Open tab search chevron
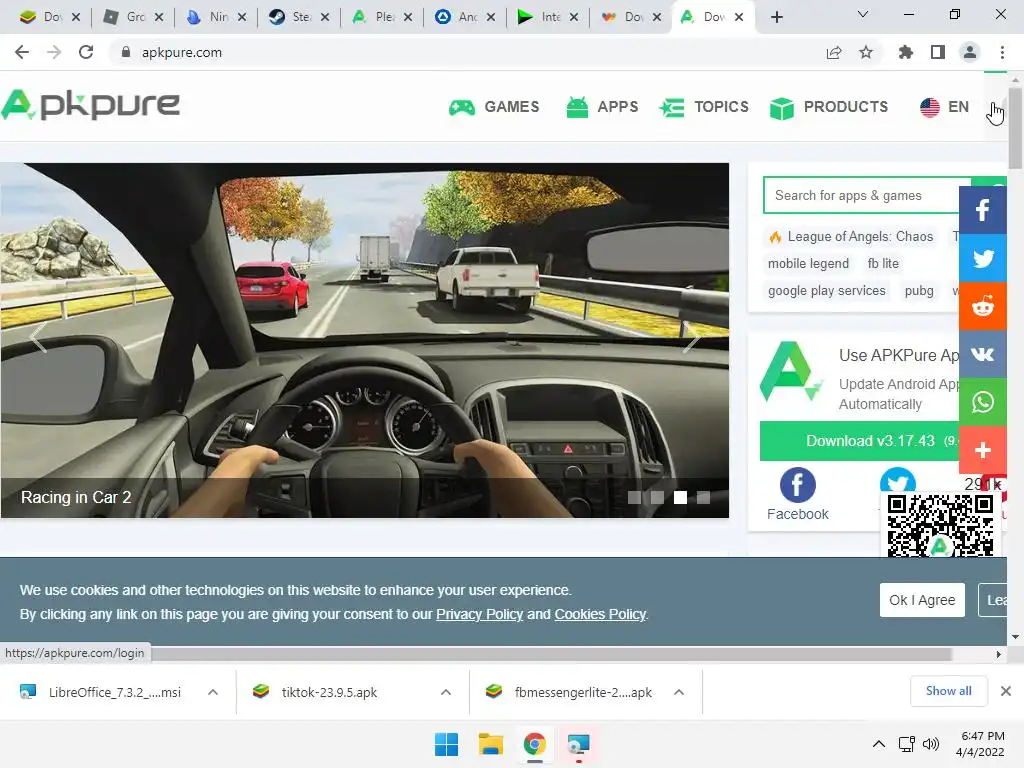 point(863,14)
